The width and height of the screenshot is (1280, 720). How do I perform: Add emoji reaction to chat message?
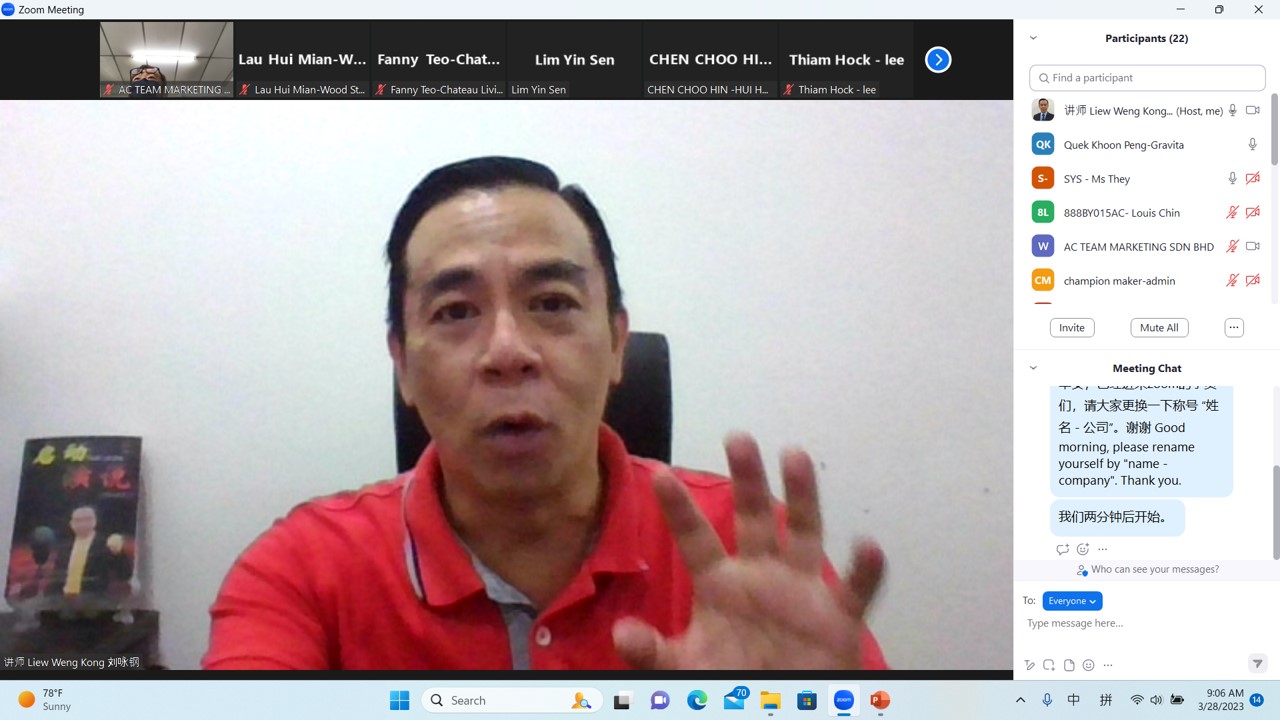1083,549
